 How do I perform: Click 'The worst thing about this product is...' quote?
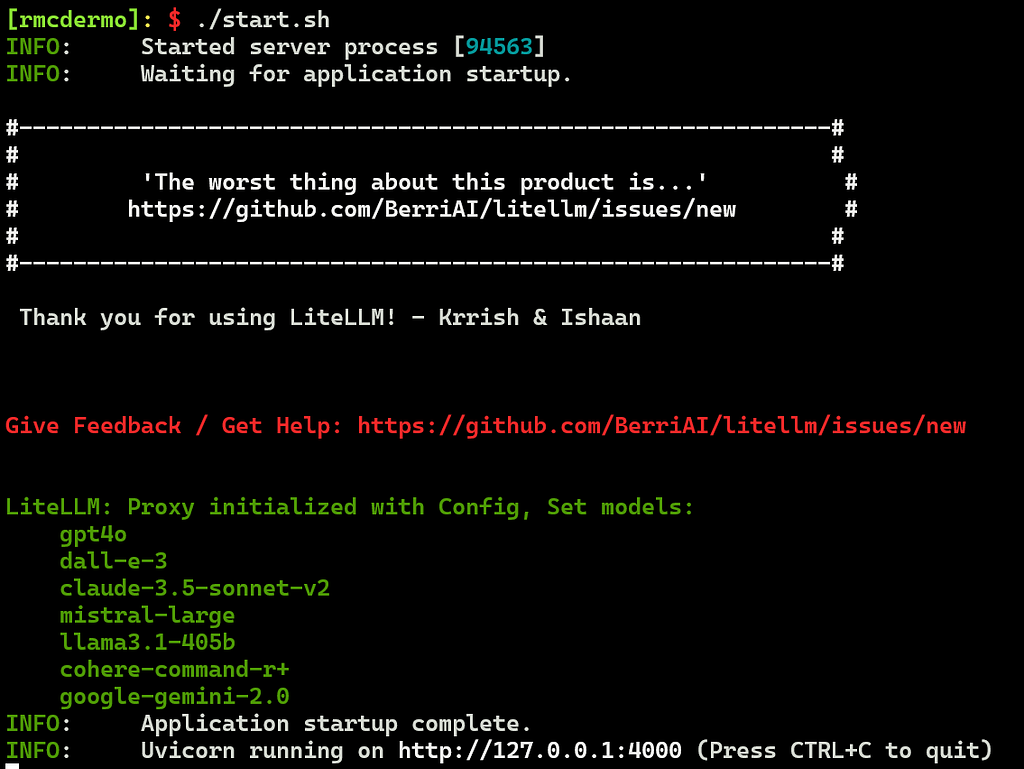[424, 182]
